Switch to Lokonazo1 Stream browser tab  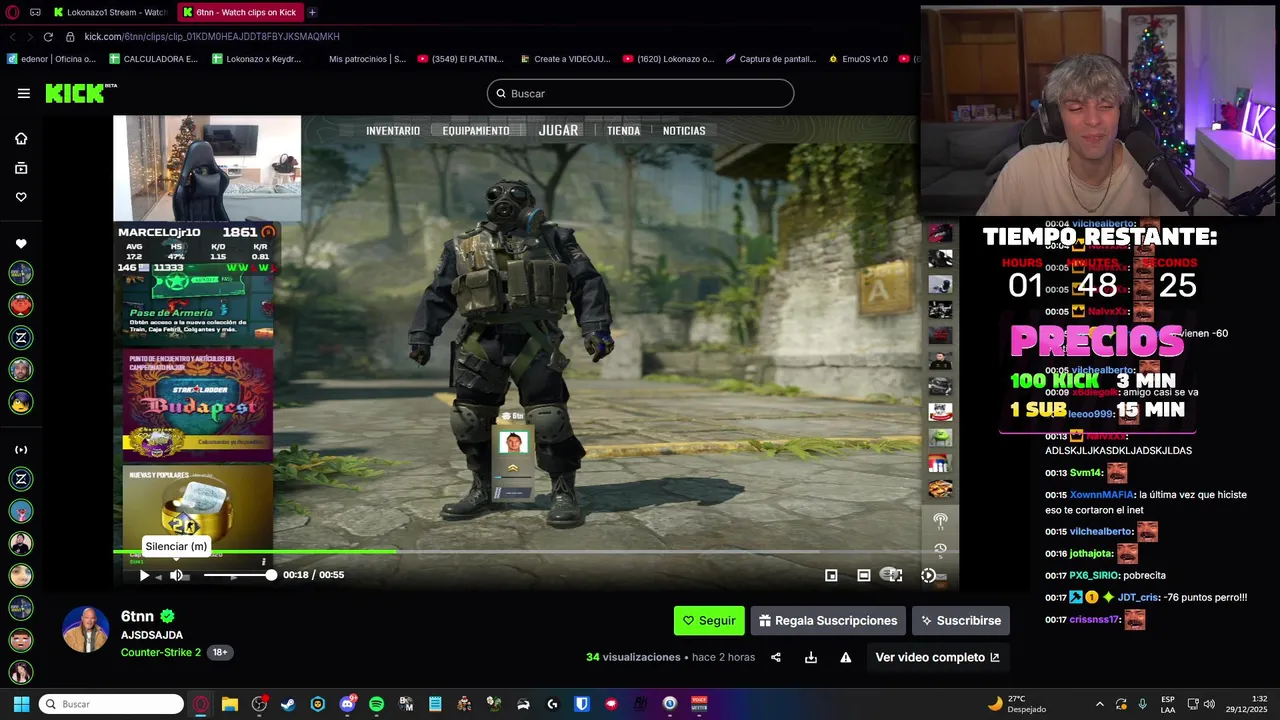[110, 12]
